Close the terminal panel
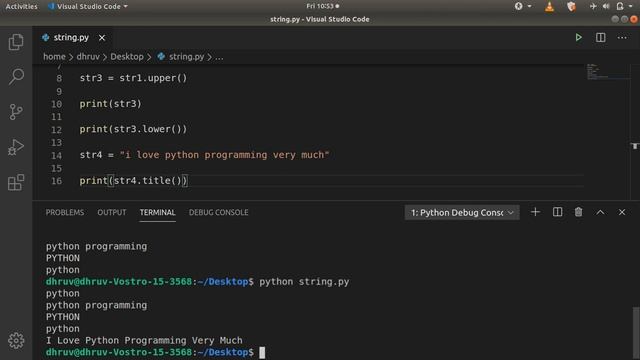This screenshot has height=360, width=640. click(622, 212)
